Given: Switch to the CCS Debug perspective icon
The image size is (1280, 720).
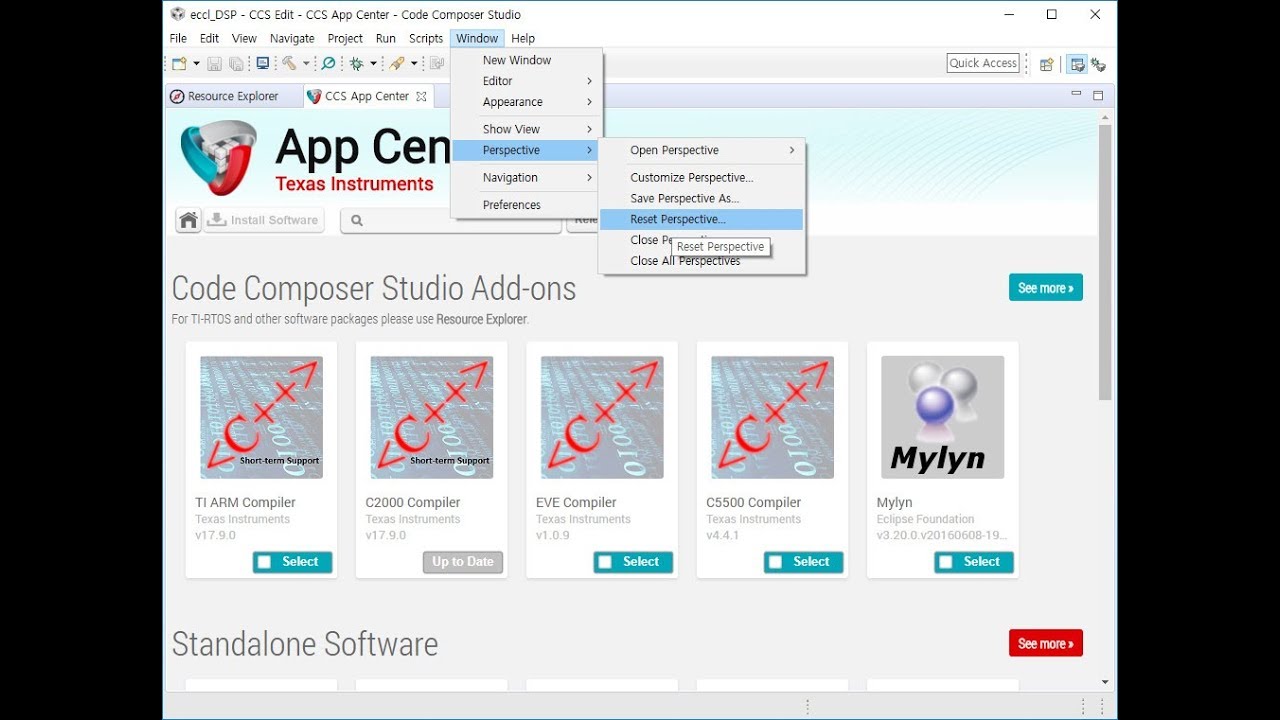Looking at the screenshot, I should click(x=1098, y=64).
